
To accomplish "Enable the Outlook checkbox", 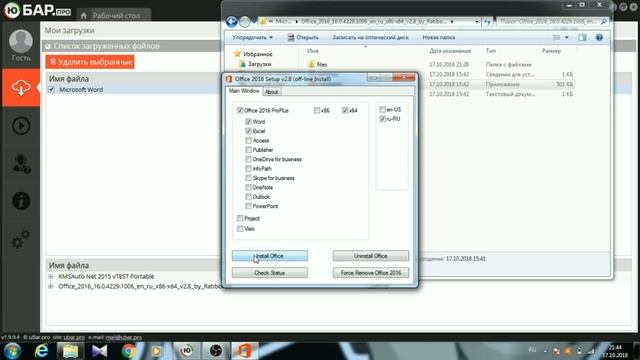I will point(248,197).
